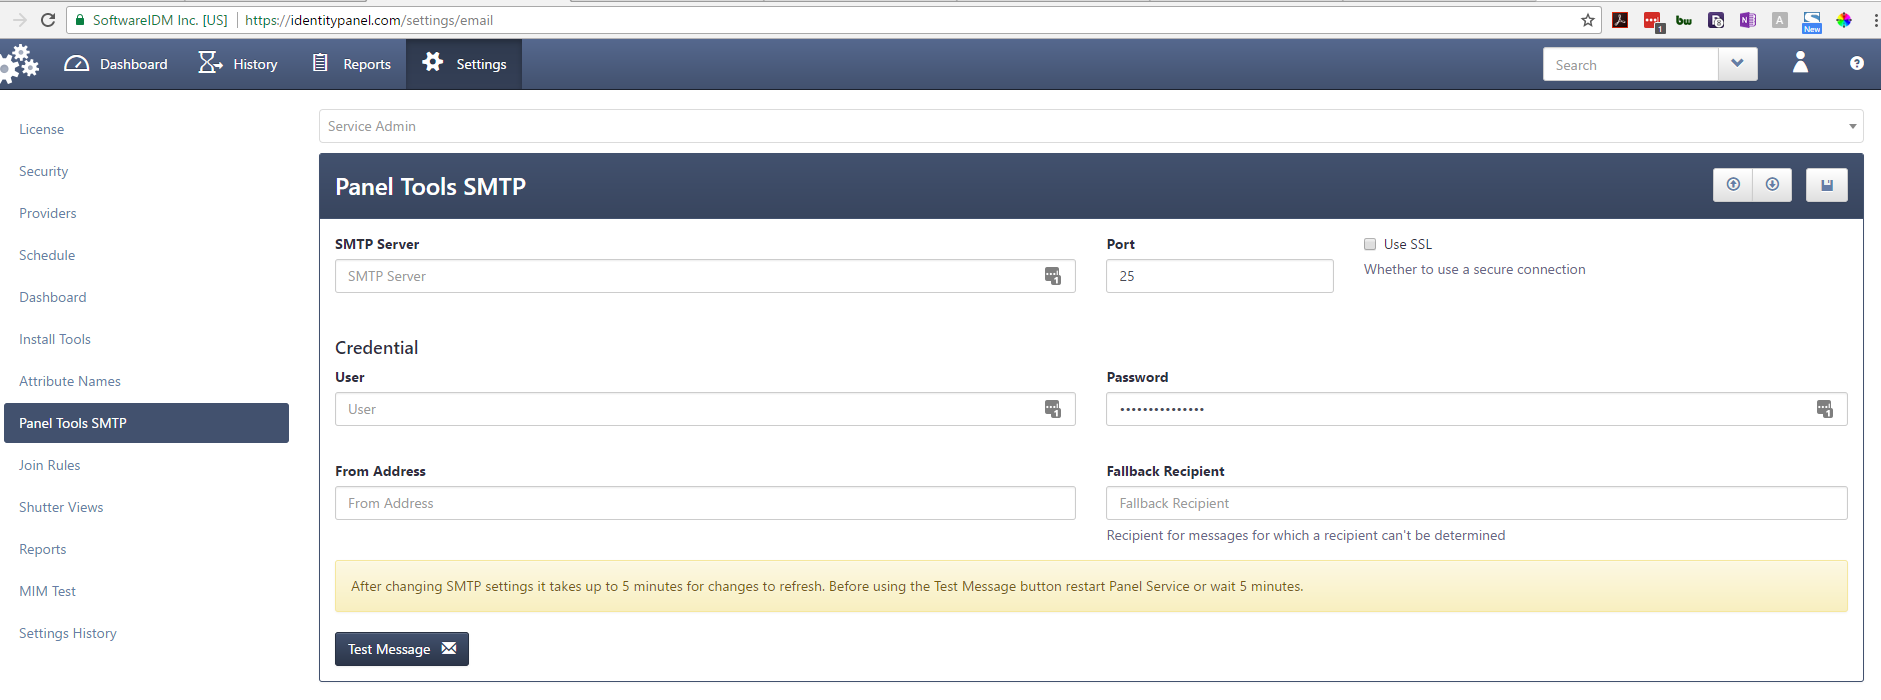Click the Dashboard gauge icon in navbar
The width and height of the screenshot is (1881, 700).
point(77,64)
